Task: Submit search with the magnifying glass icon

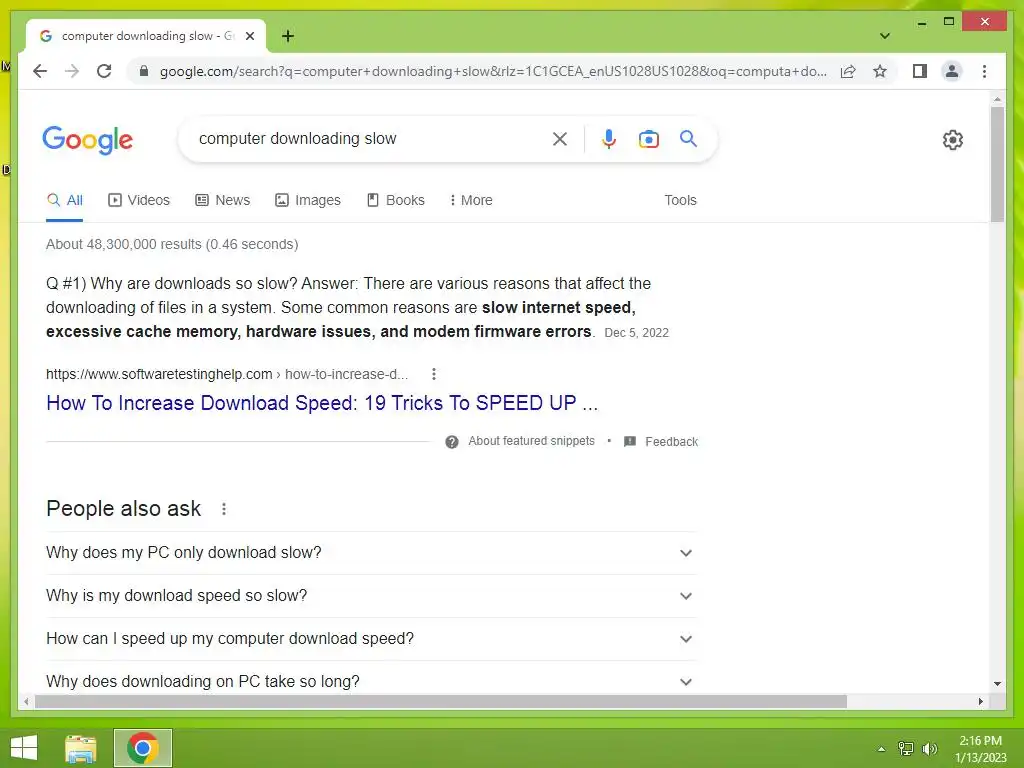Action: [x=688, y=138]
